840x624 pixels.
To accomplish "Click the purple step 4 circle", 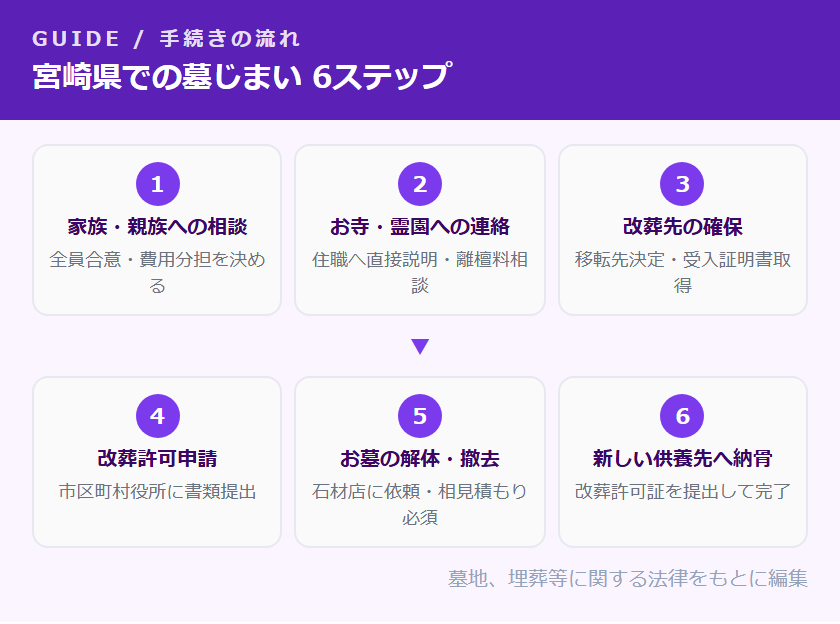I will point(157,416).
